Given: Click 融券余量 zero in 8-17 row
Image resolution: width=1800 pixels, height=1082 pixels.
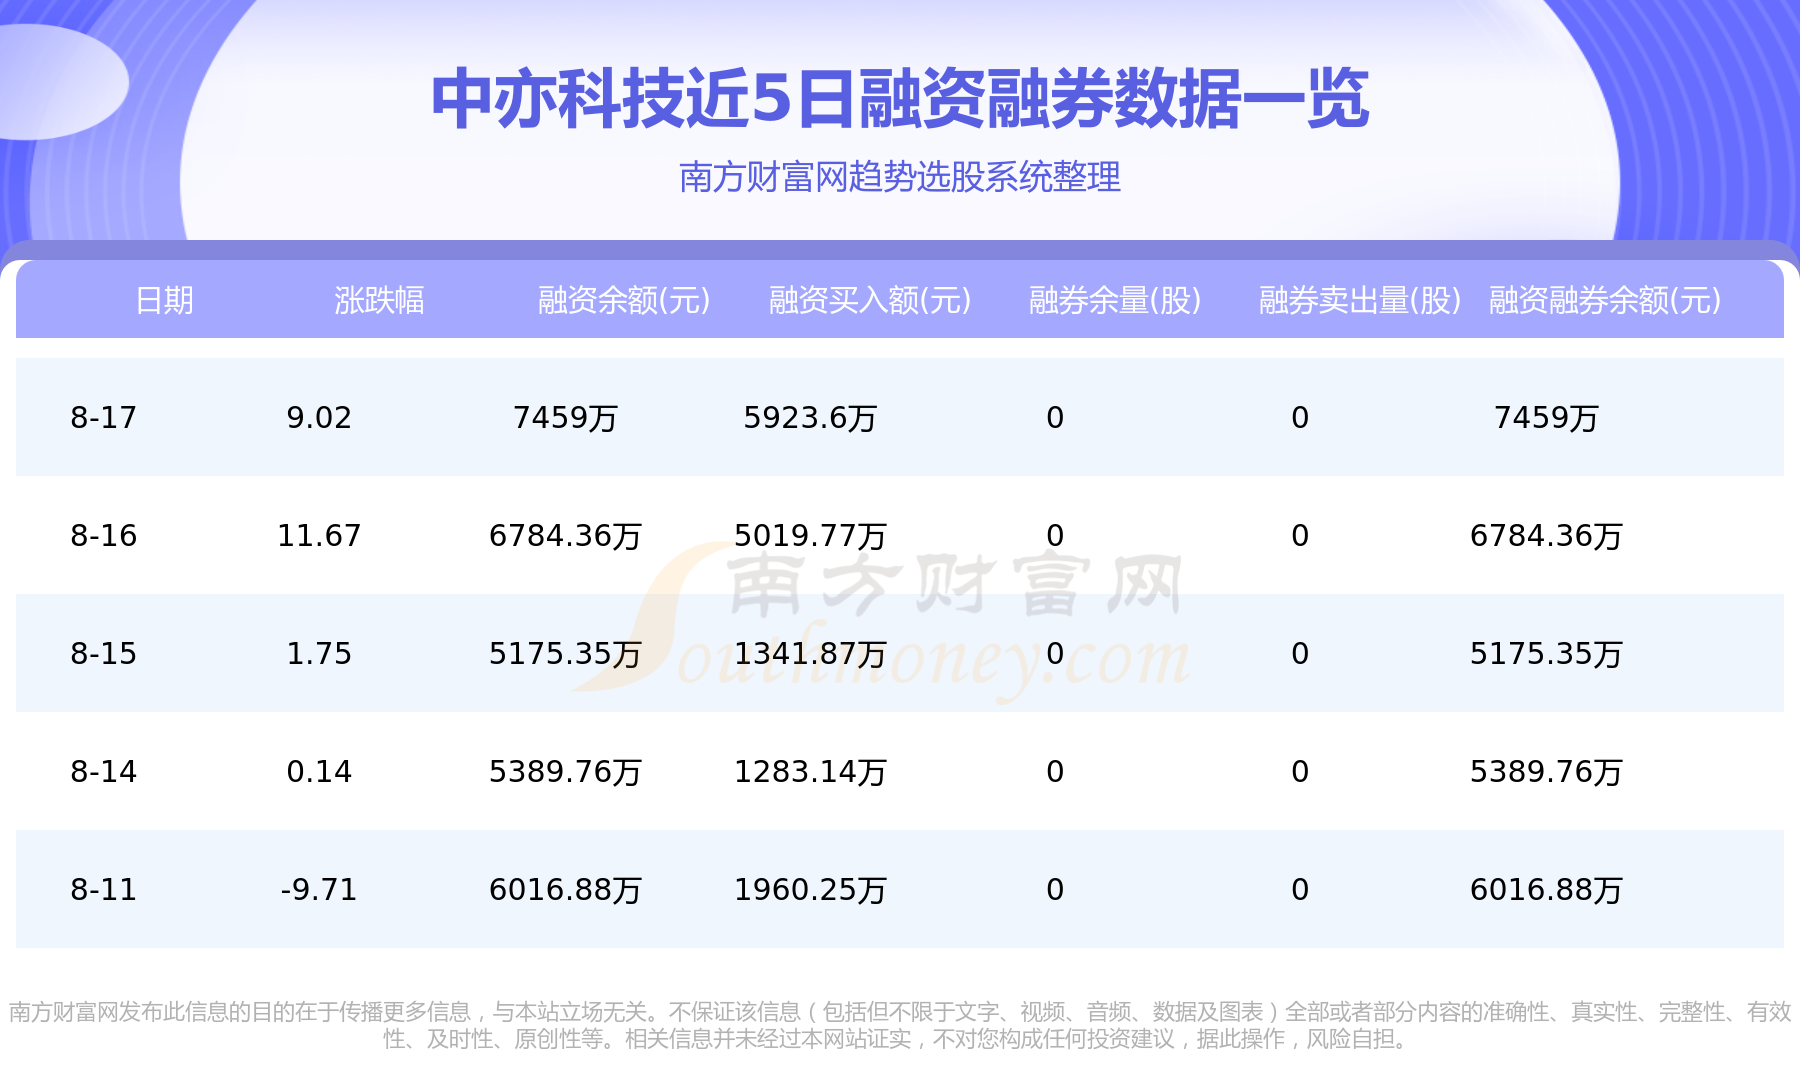Looking at the screenshot, I should pos(1055,417).
